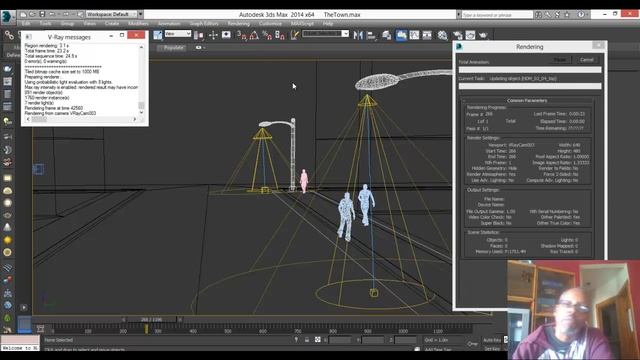Click Pause in the Rendering dialog

[x=560, y=60]
